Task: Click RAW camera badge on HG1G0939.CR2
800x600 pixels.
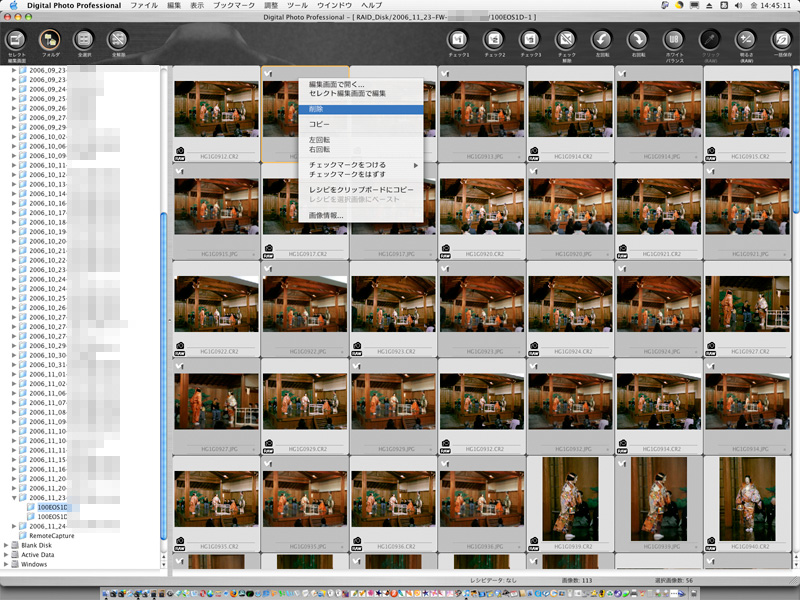Action: (534, 544)
